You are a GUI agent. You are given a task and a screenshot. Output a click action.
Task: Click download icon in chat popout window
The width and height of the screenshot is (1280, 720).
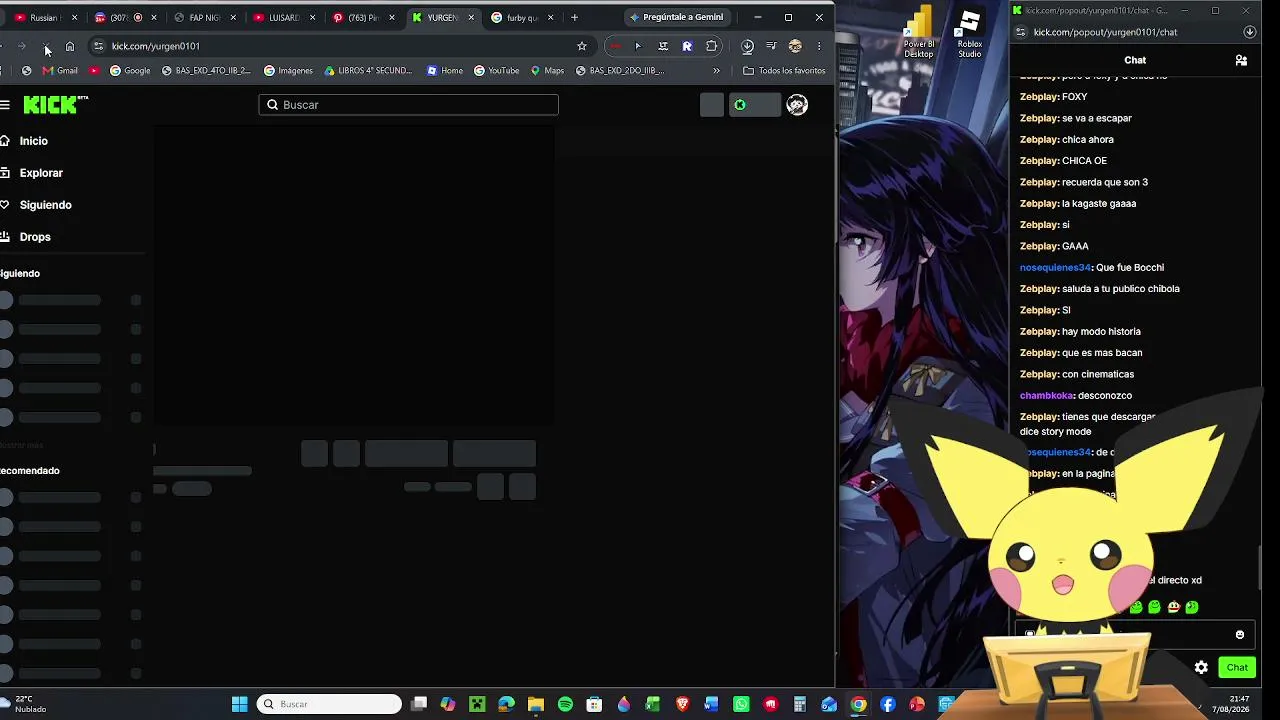(x=1249, y=32)
